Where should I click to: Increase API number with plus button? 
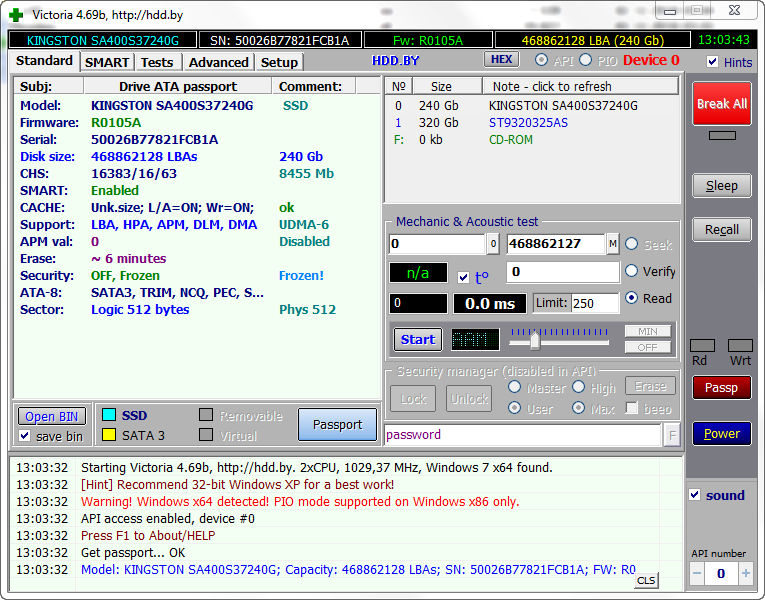pos(745,574)
